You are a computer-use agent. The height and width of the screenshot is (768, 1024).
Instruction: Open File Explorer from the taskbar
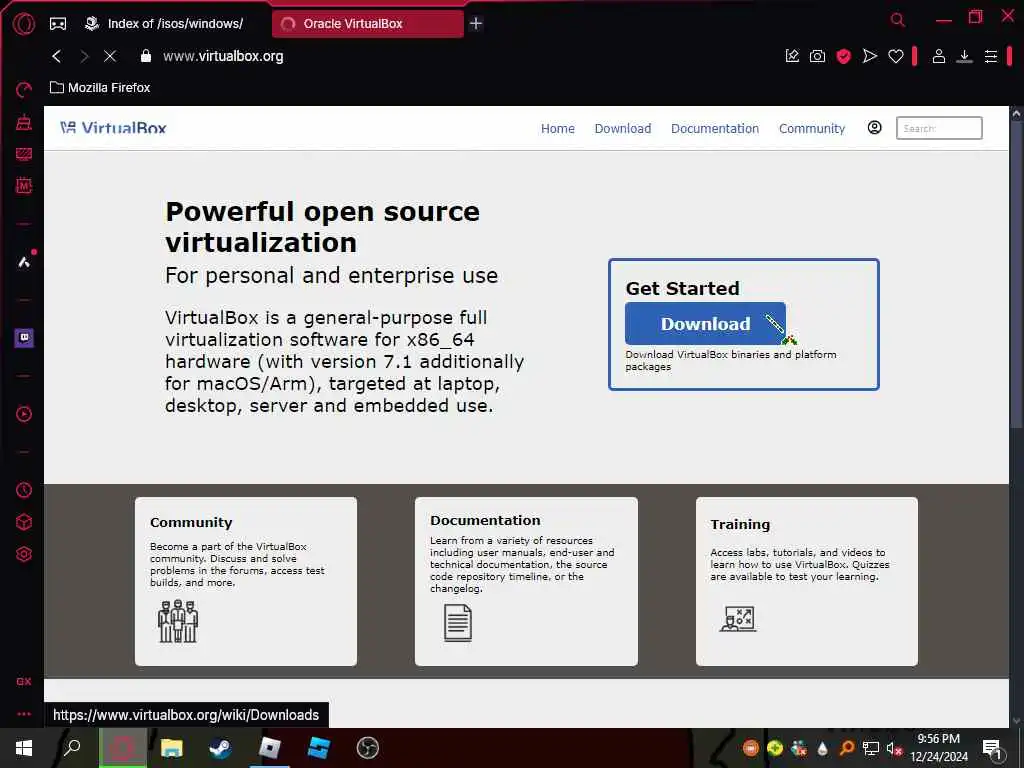click(x=172, y=748)
